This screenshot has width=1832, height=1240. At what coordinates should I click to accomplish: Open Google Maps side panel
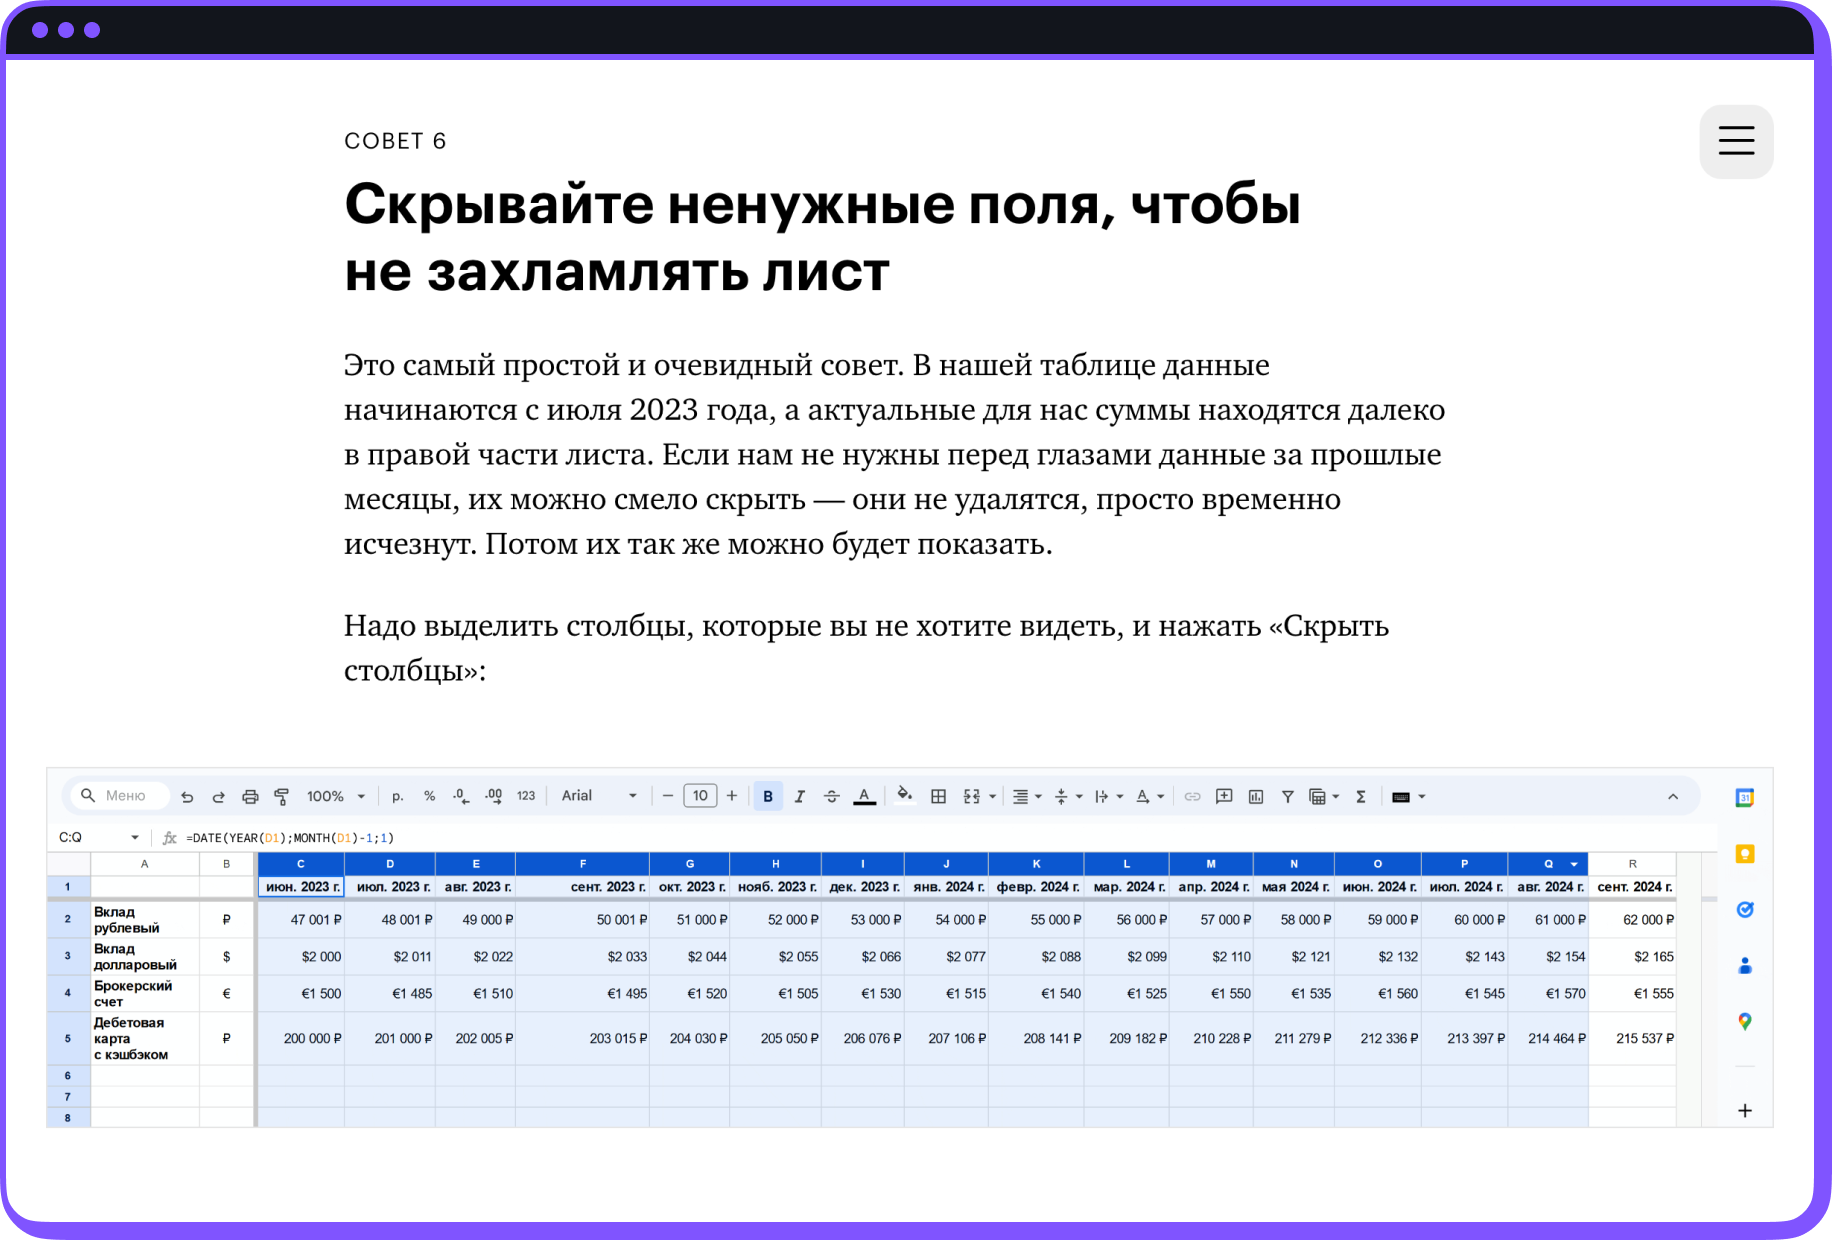tap(1745, 1021)
